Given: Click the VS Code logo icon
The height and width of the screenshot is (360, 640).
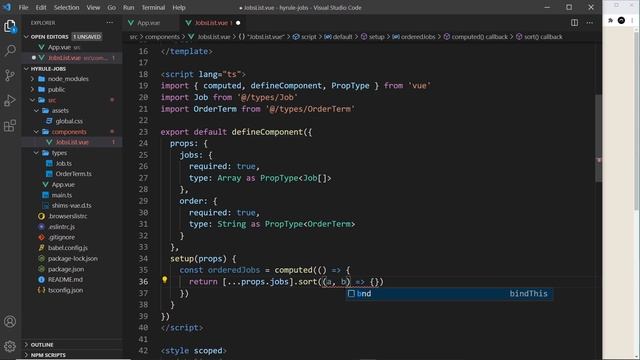Looking at the screenshot, I should 7,7.
